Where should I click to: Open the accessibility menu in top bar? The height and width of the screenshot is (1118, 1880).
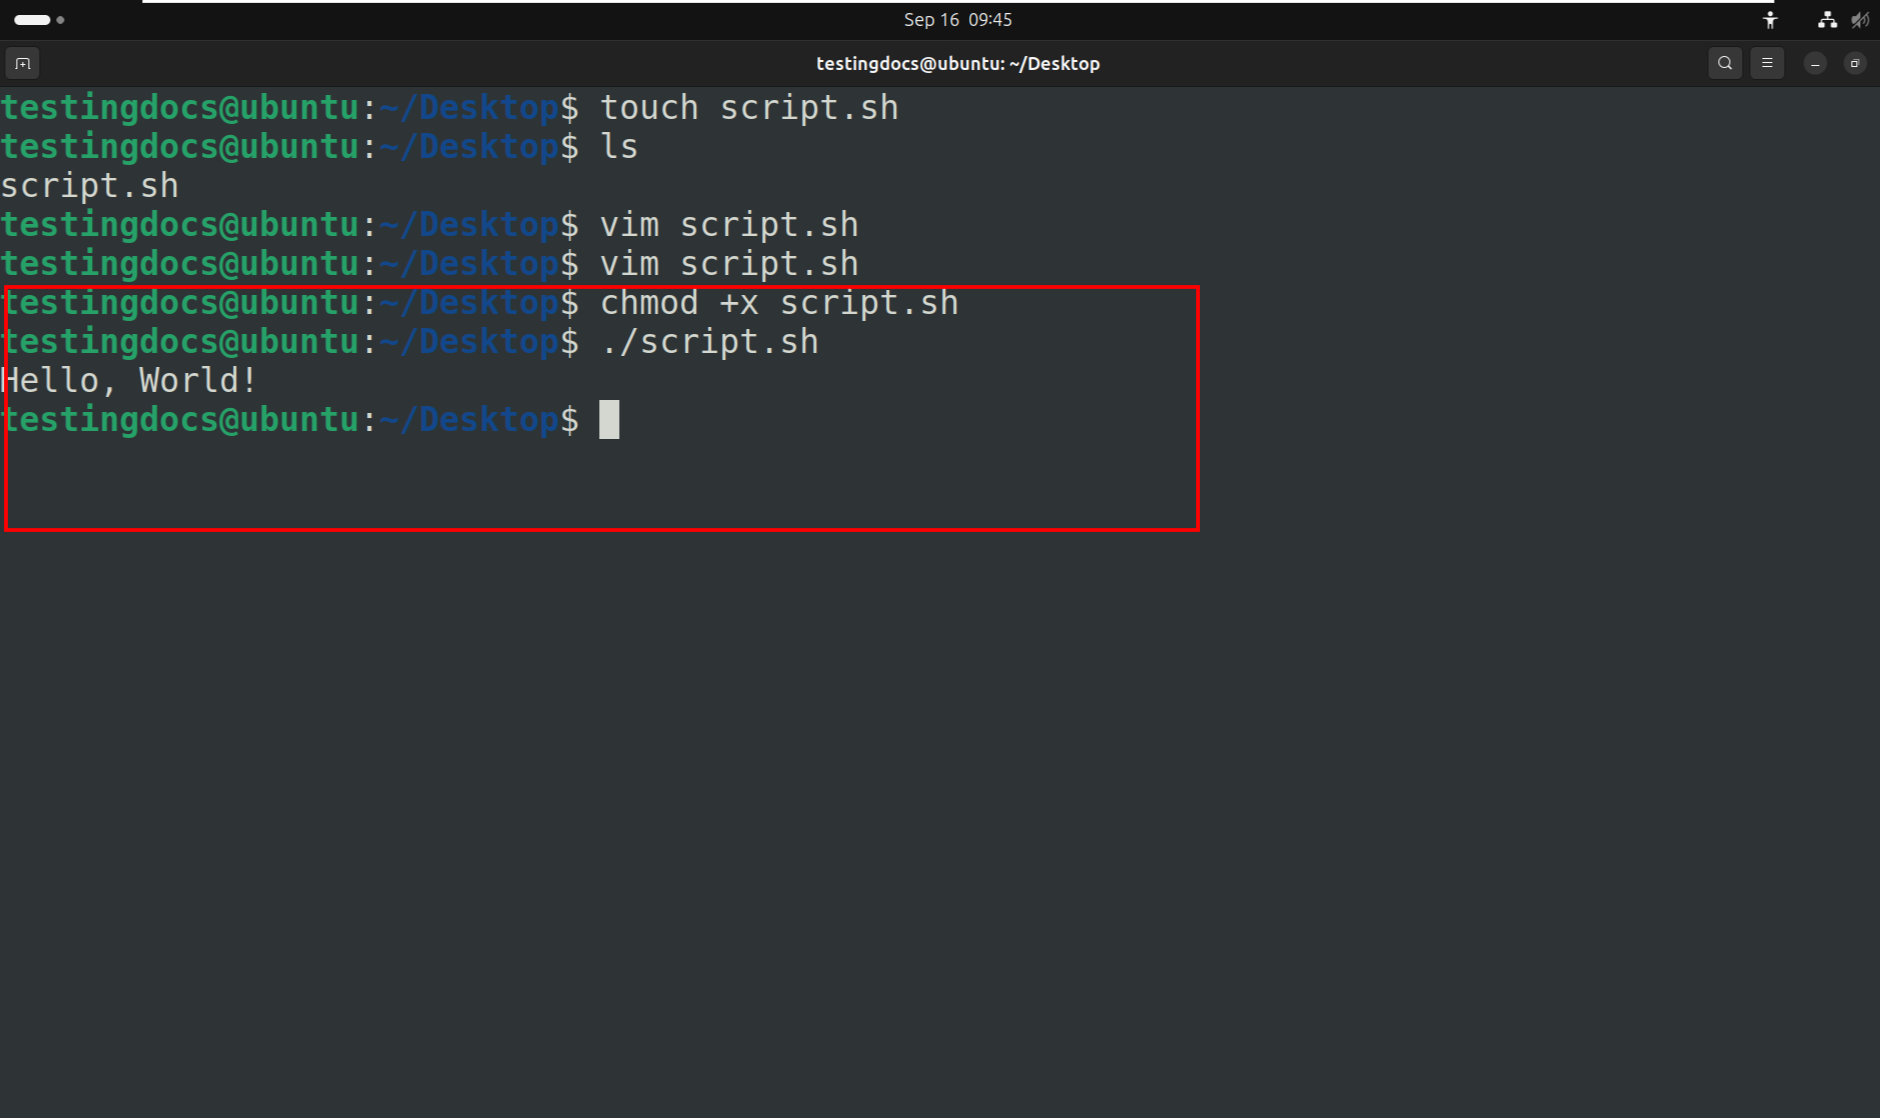1770,20
